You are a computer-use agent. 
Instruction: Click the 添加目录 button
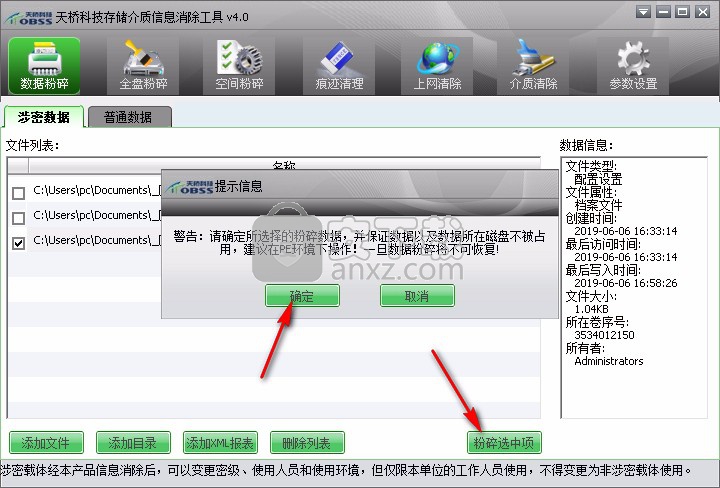pyautogui.click(x=133, y=443)
